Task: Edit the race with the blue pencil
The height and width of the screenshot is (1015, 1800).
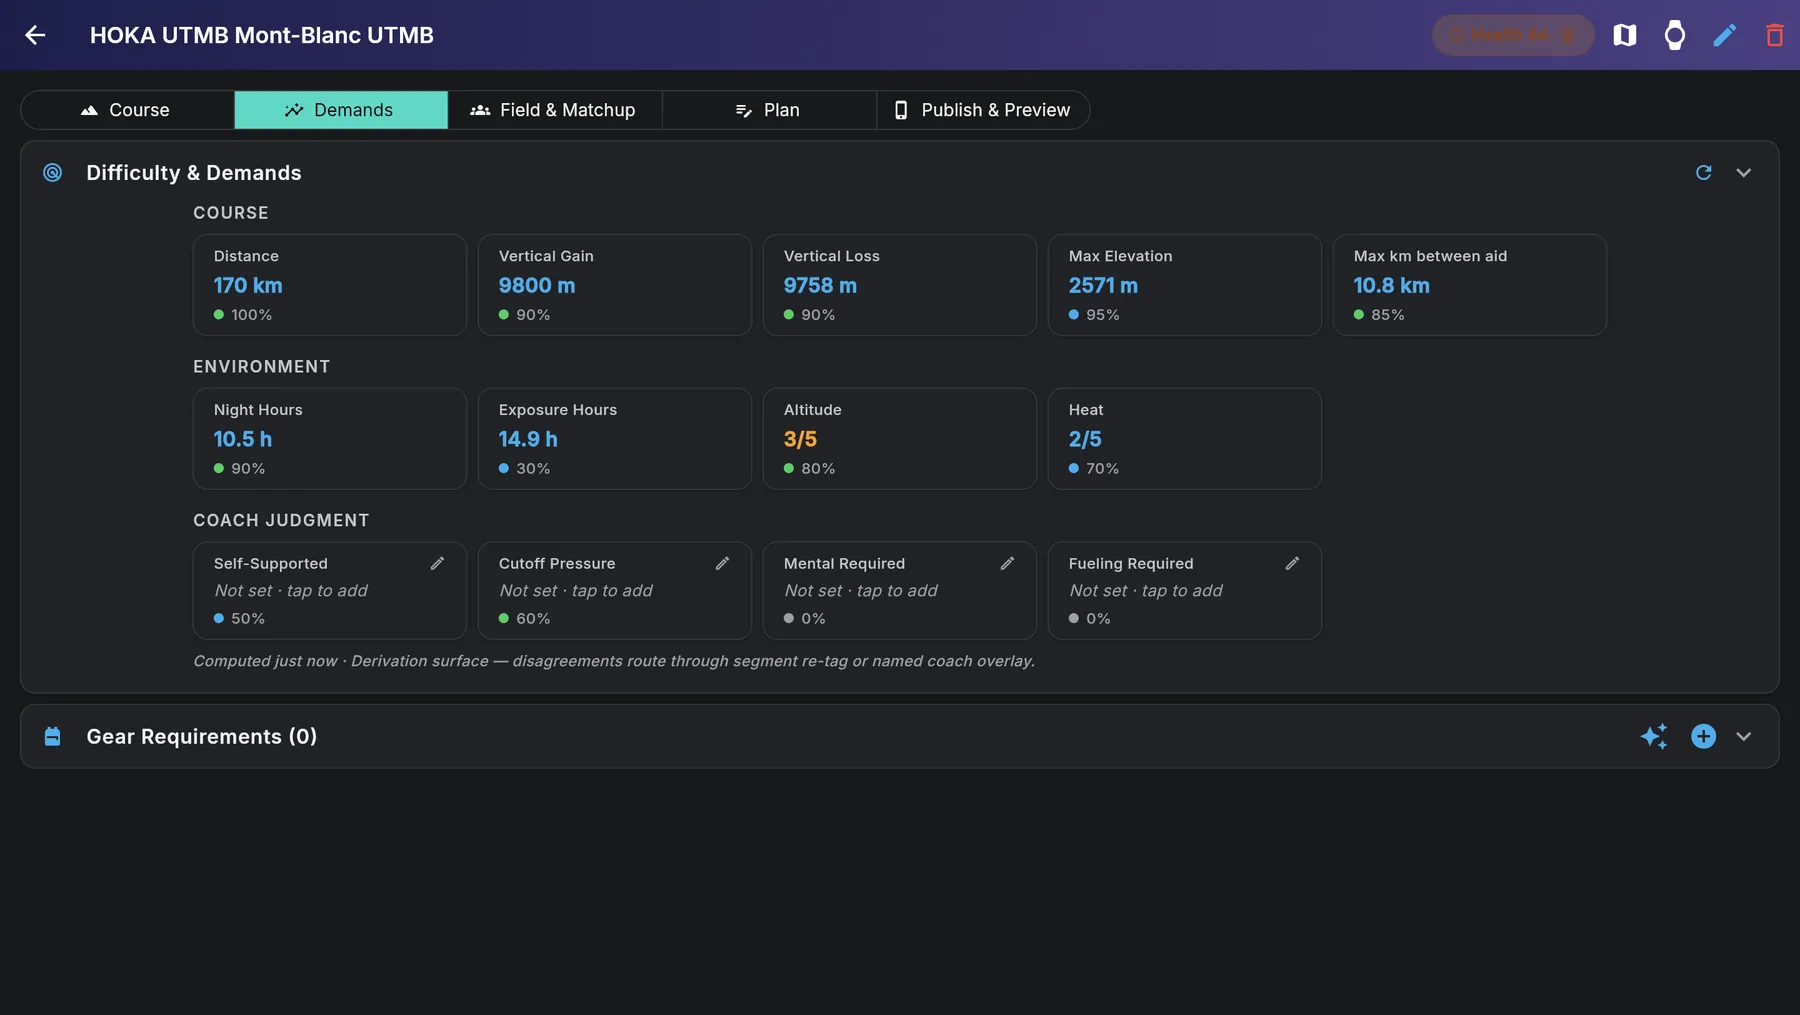Action: (1725, 35)
